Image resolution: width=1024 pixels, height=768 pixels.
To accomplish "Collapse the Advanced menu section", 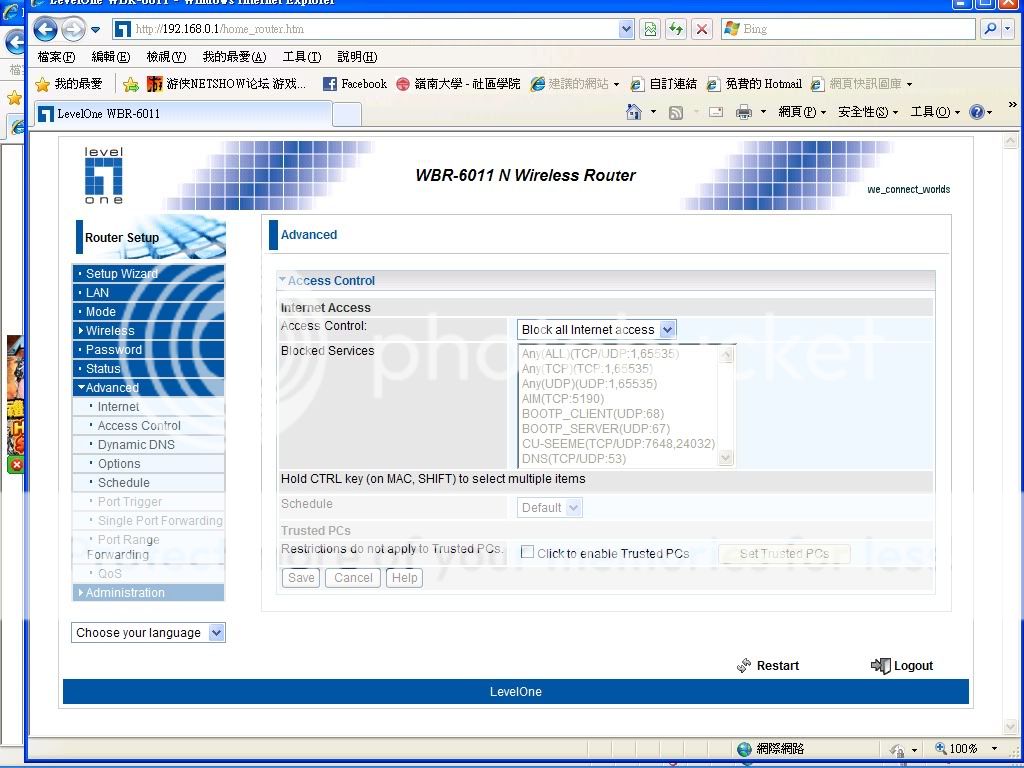I will tap(111, 388).
